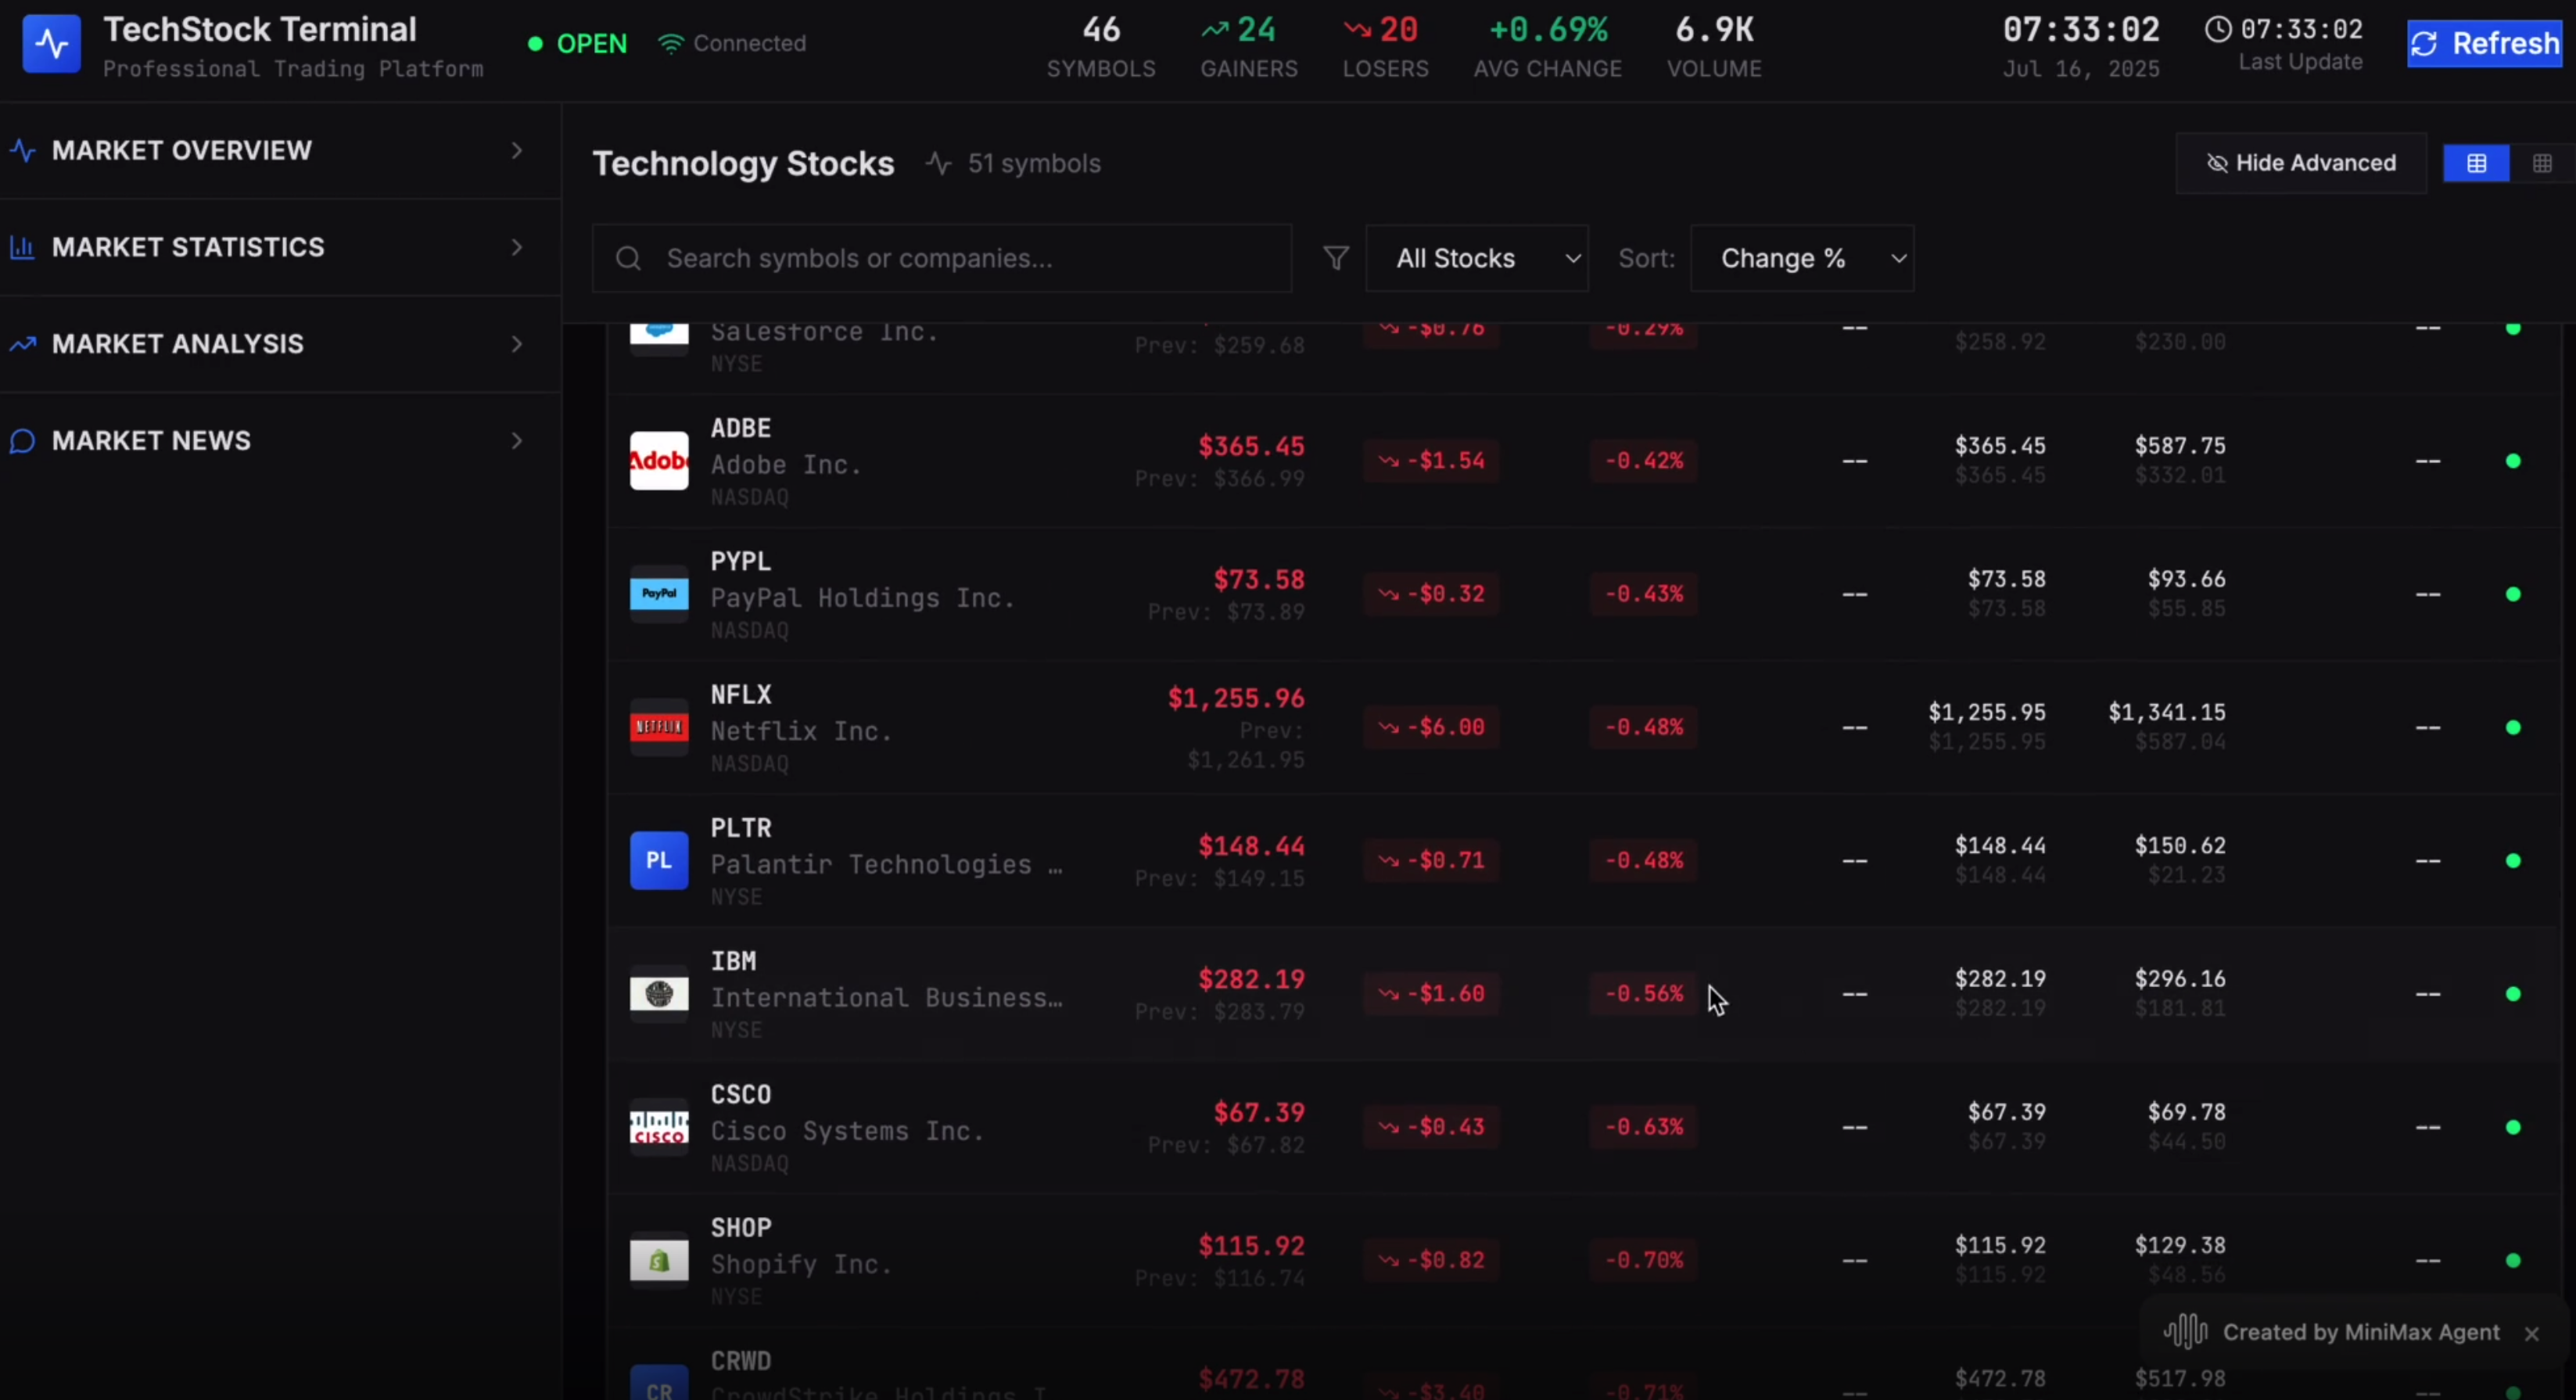Switch to compact grid view

pos(2541,163)
